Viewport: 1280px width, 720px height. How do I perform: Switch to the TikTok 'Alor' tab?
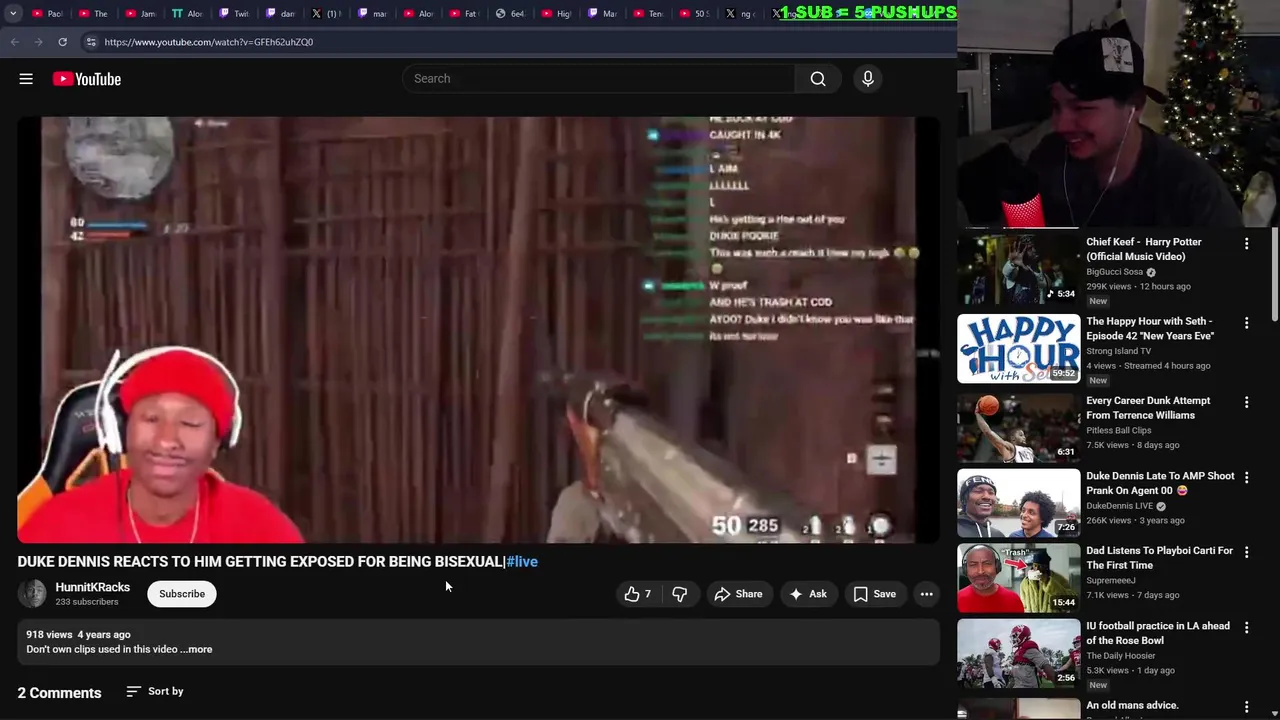(187, 13)
